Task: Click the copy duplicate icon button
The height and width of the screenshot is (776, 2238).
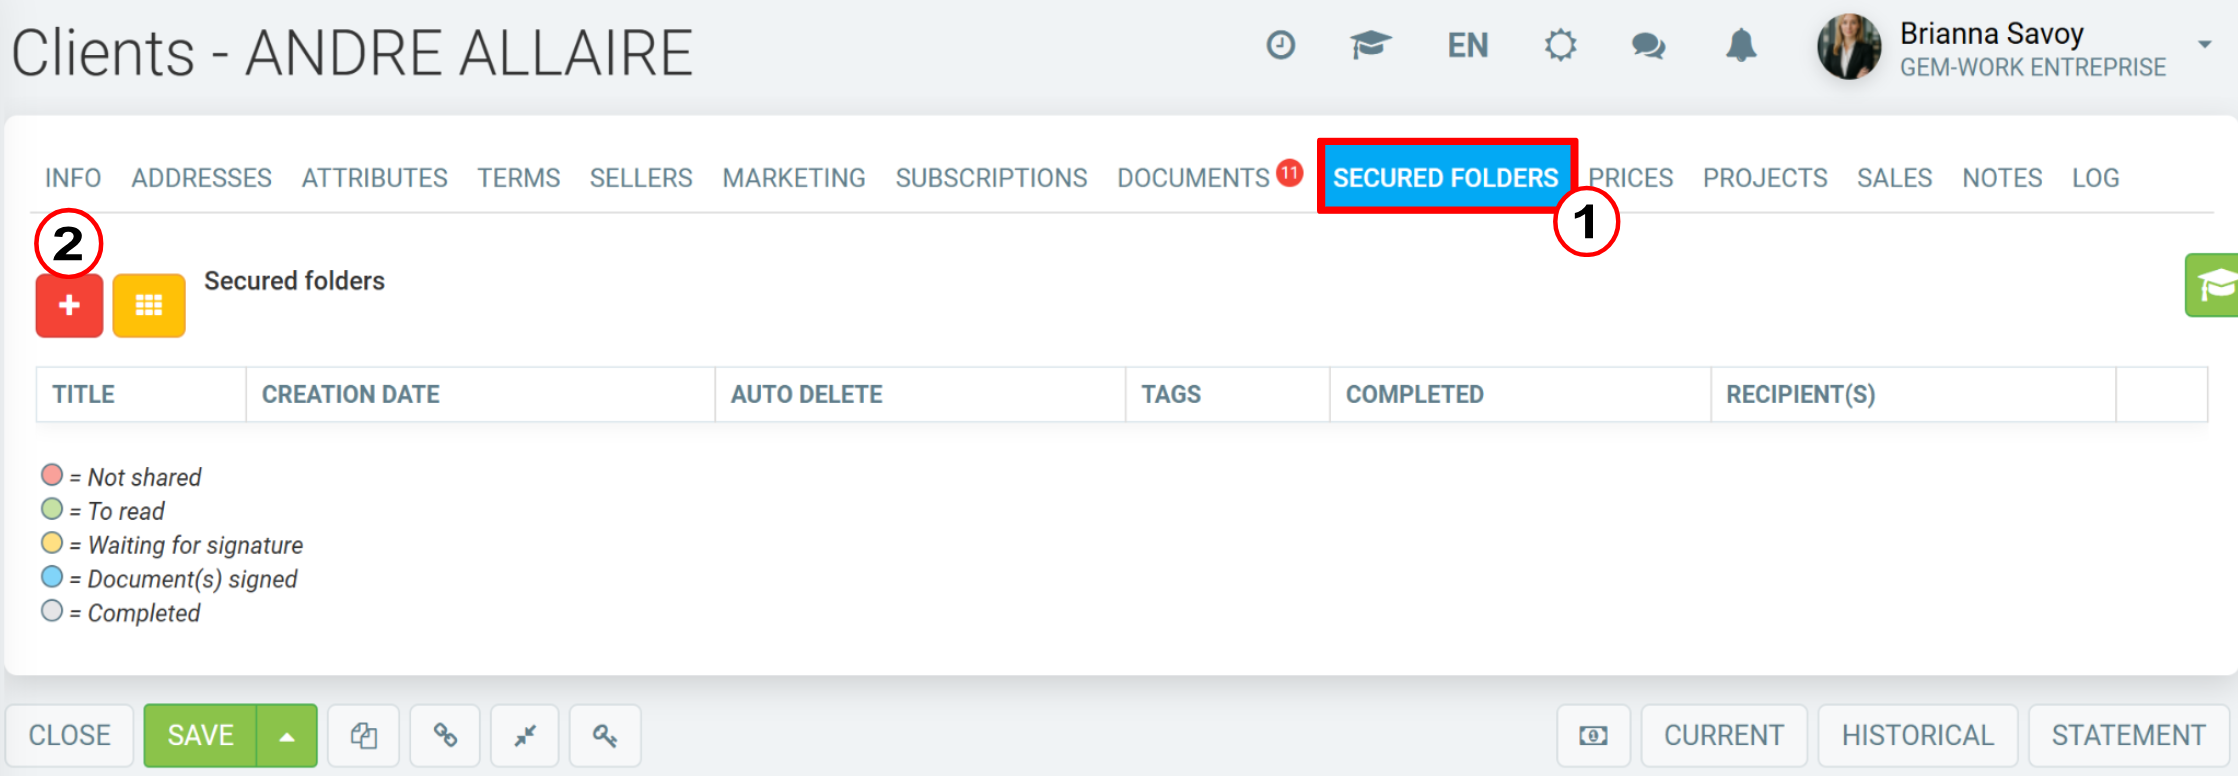Action: coord(364,735)
